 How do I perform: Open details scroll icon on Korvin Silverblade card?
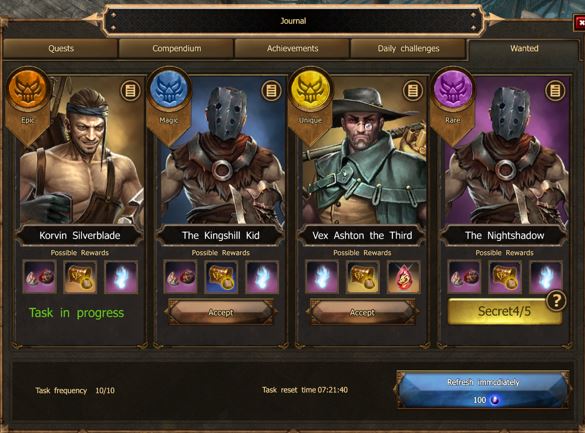click(x=130, y=90)
